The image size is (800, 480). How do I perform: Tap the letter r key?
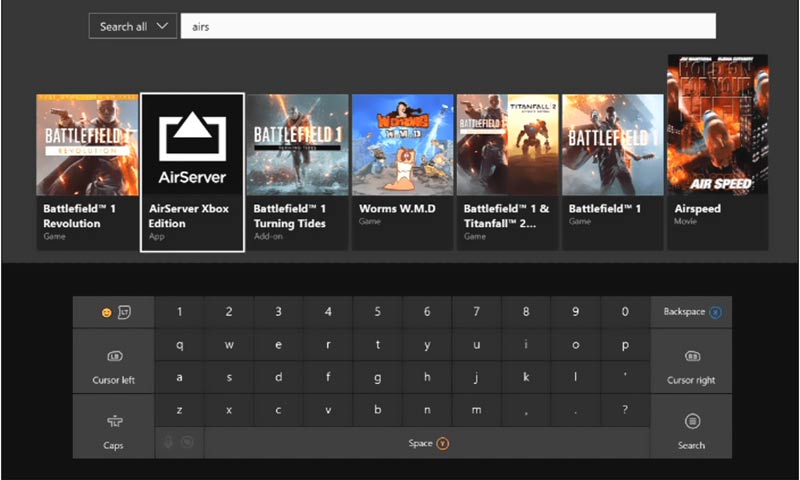[x=328, y=345]
